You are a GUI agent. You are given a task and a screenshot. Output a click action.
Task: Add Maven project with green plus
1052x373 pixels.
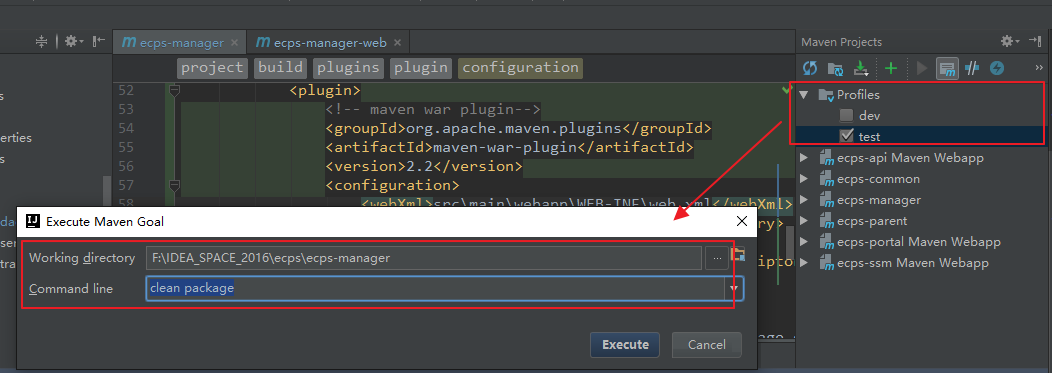point(891,68)
